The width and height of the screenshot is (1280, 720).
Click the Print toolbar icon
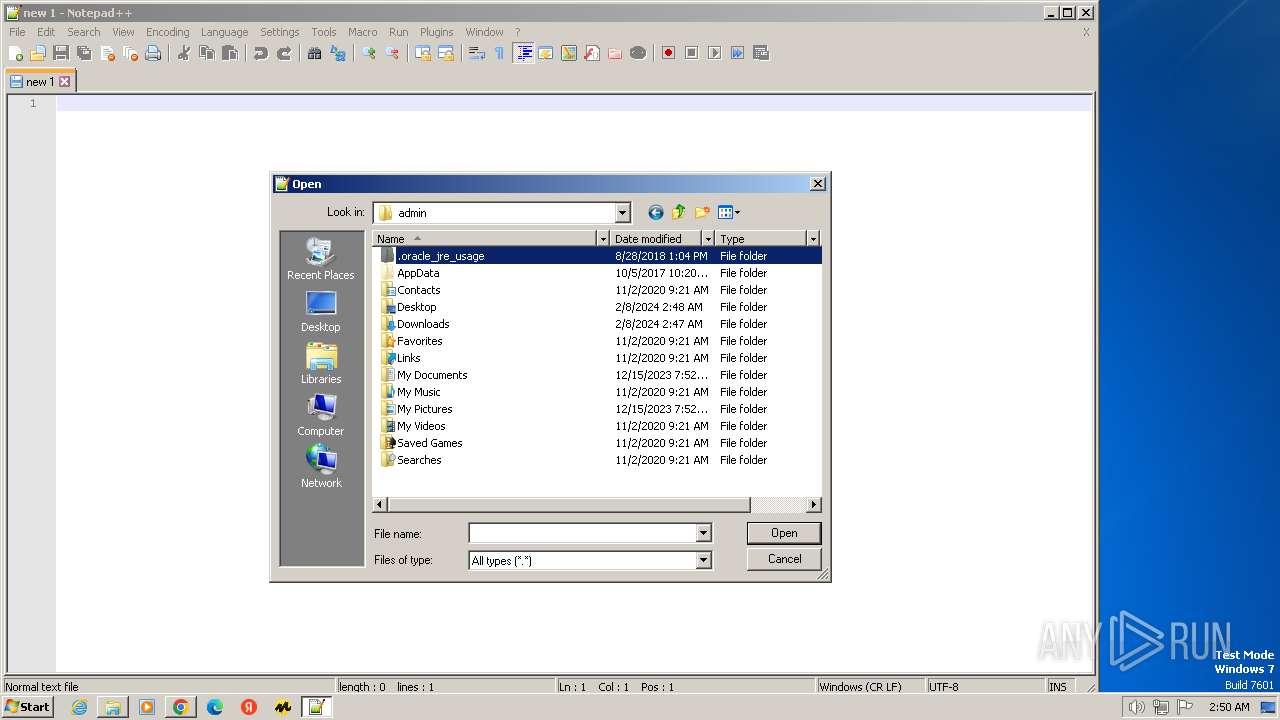pos(153,53)
